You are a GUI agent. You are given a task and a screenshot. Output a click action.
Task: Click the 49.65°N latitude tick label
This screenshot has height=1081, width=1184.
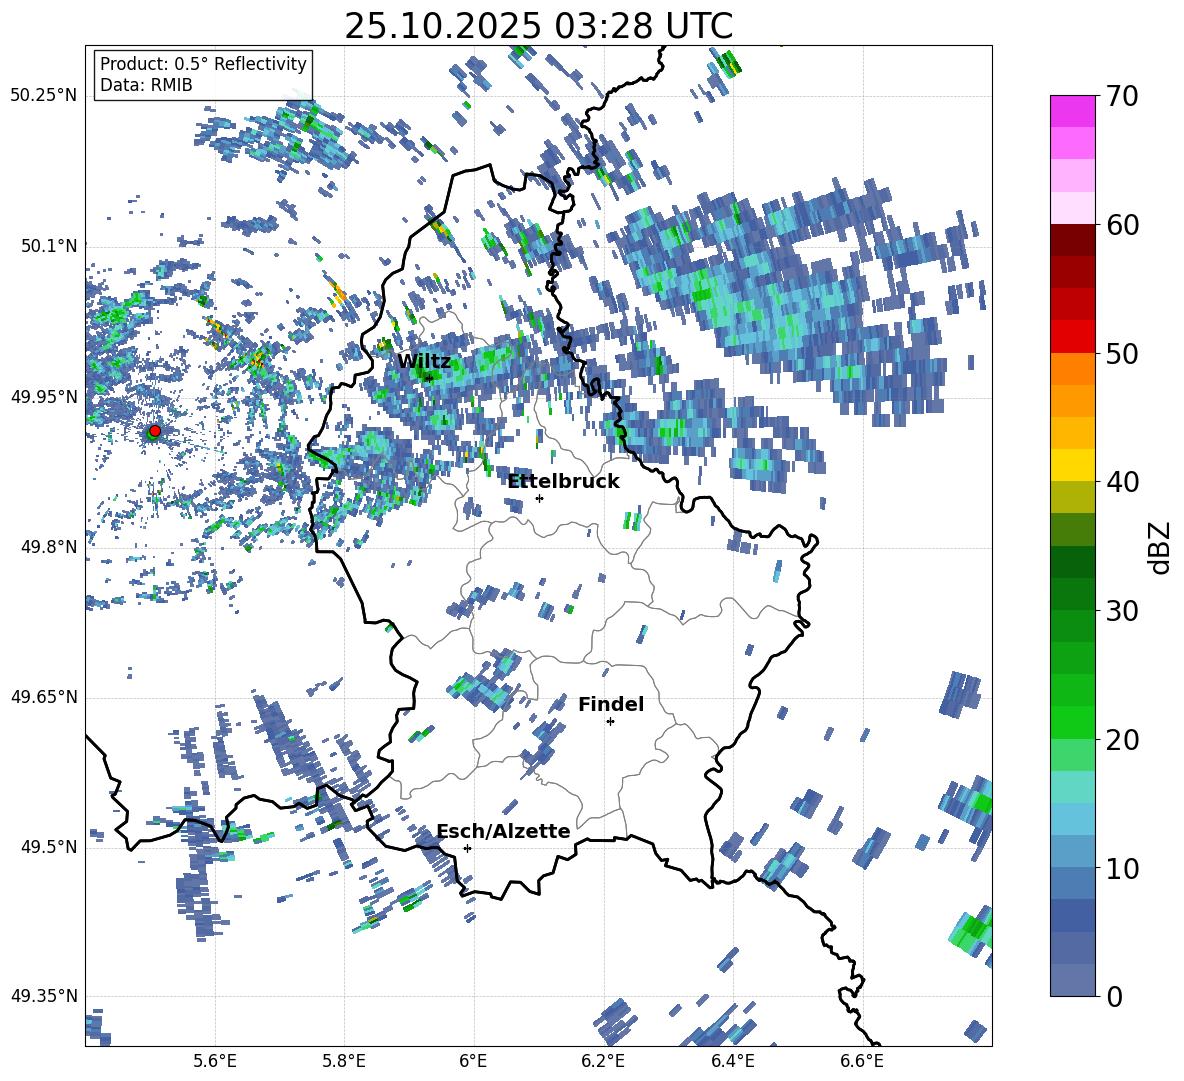click(x=44, y=696)
